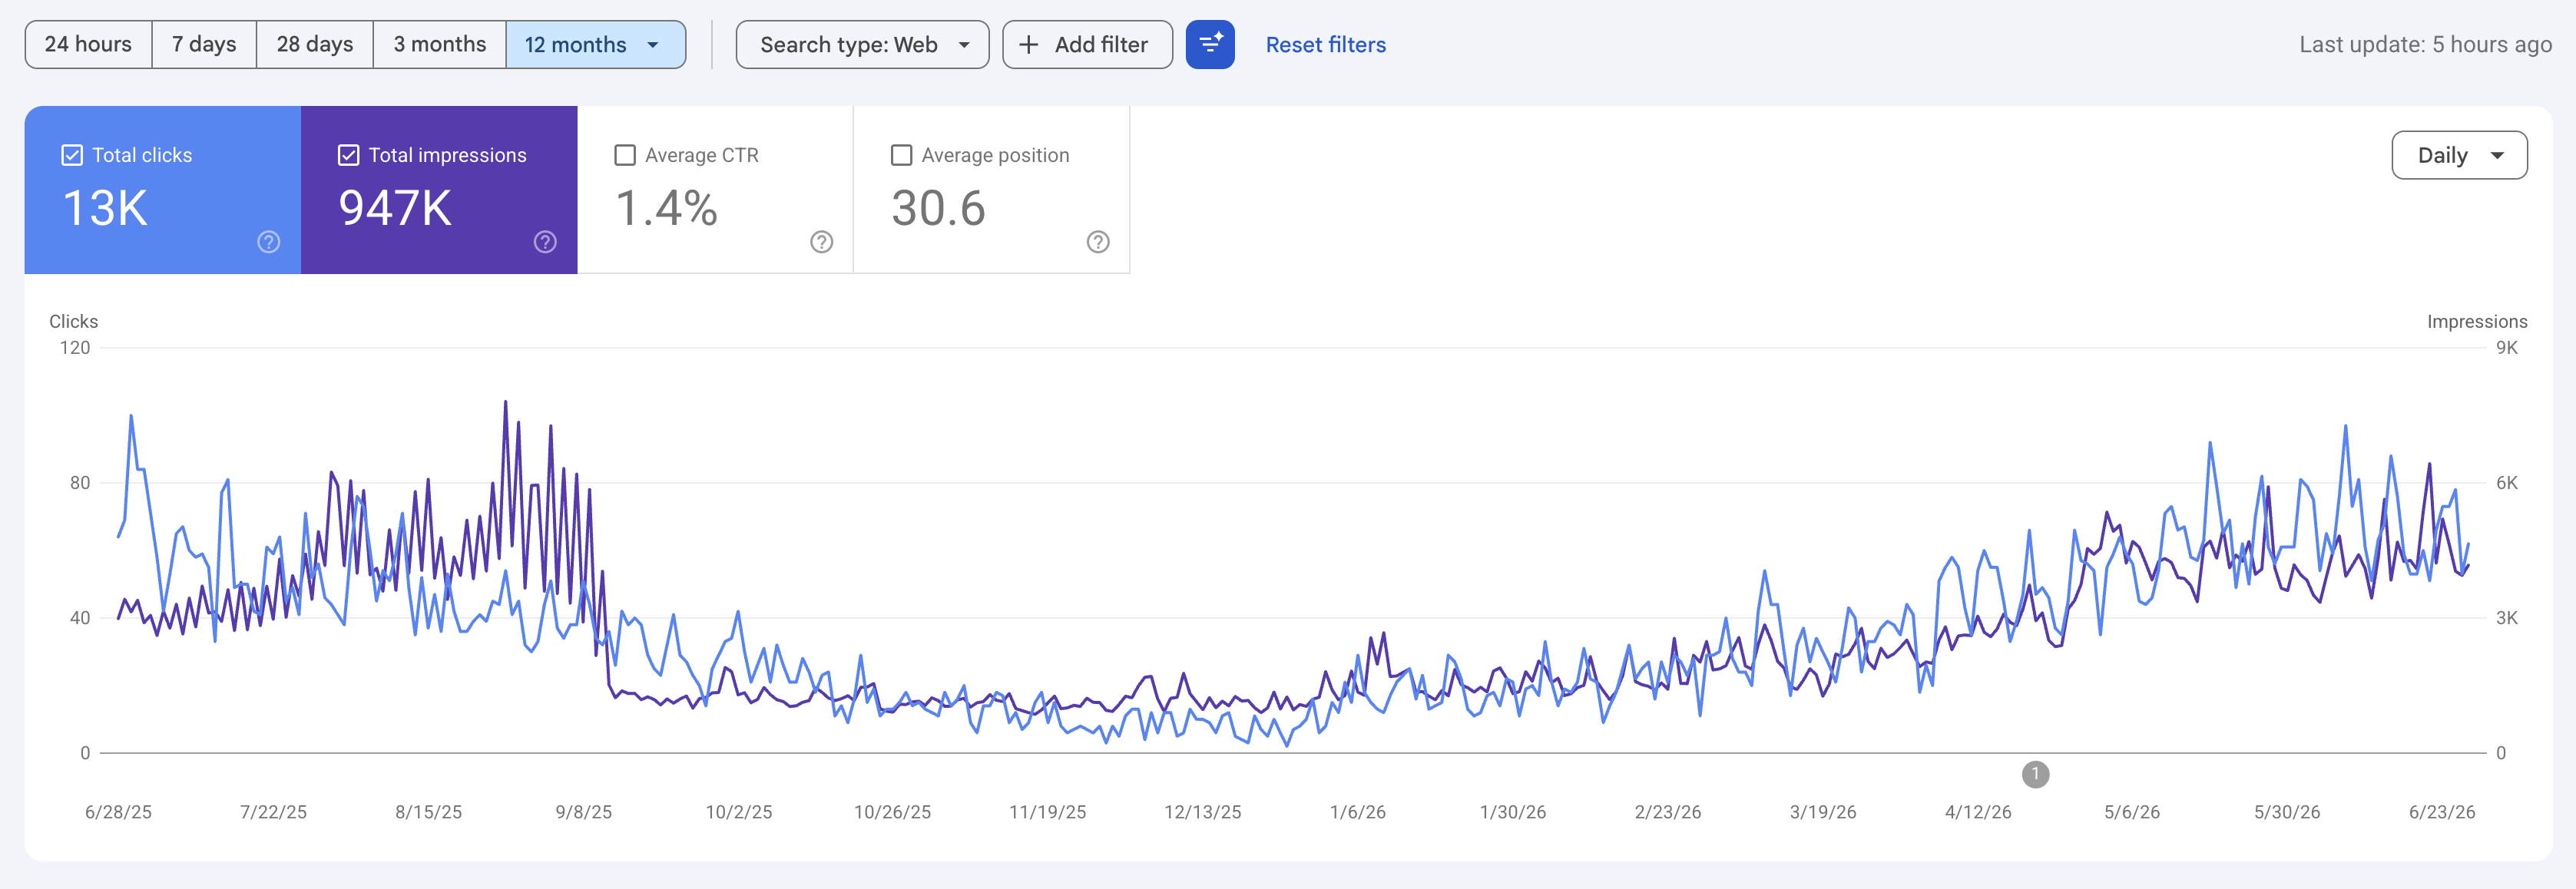Image resolution: width=2576 pixels, height=889 pixels.
Task: Uncheck the Total impressions checkbox
Action: (x=348, y=155)
